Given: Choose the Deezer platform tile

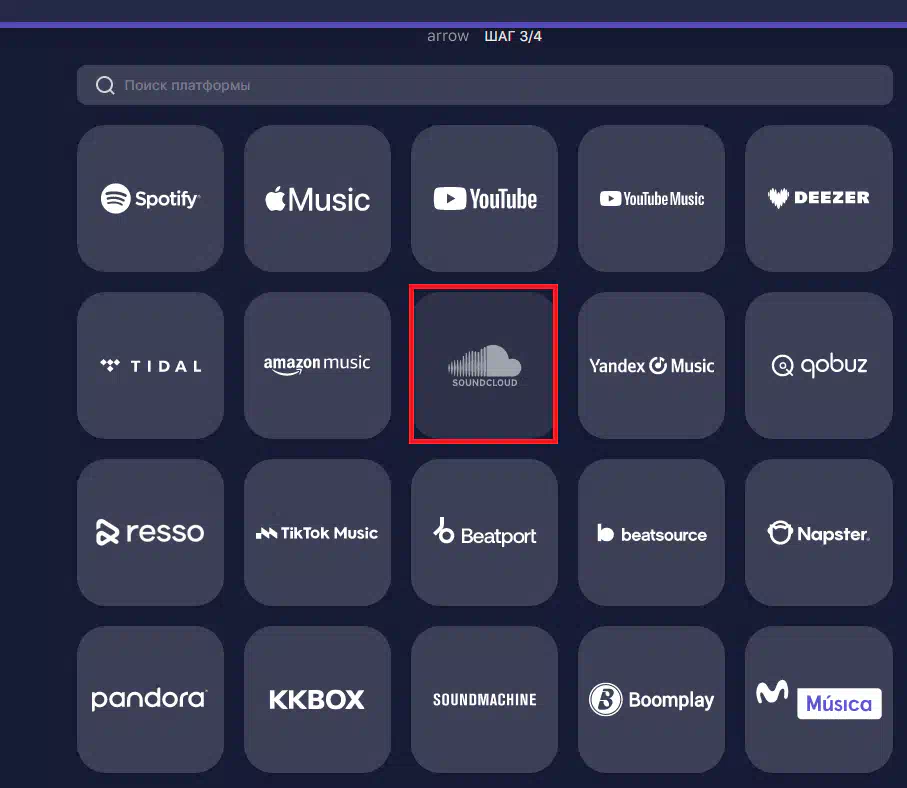Looking at the screenshot, I should click(x=818, y=198).
